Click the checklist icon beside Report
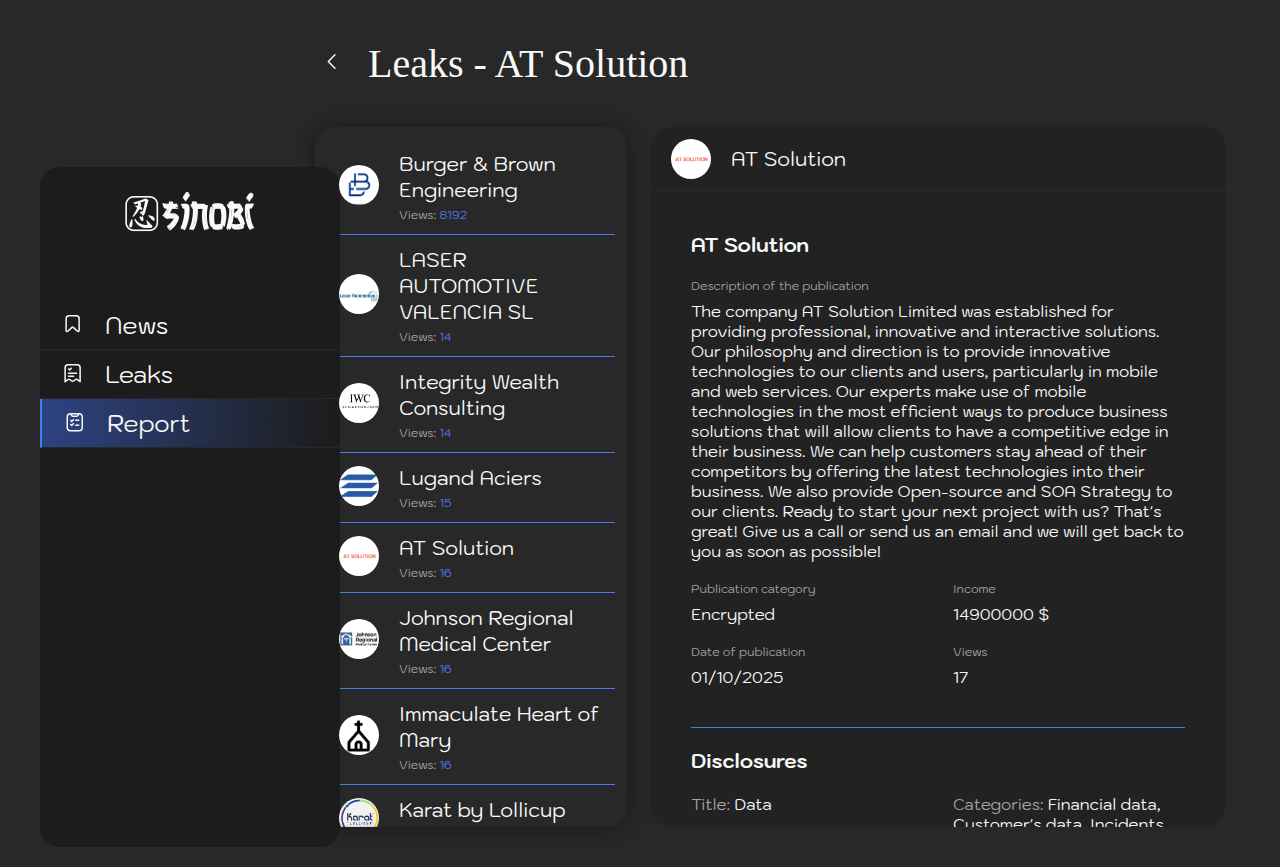Screen dimensions: 1280x867 coord(74,423)
